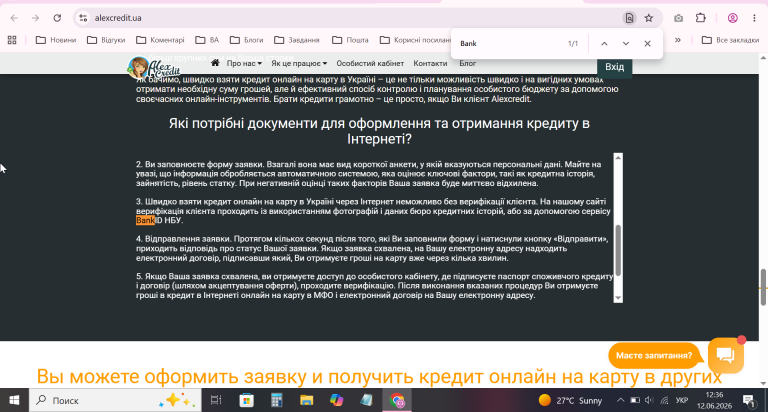Open Особистий кабінет
The width and height of the screenshot is (768, 412).
click(x=370, y=64)
